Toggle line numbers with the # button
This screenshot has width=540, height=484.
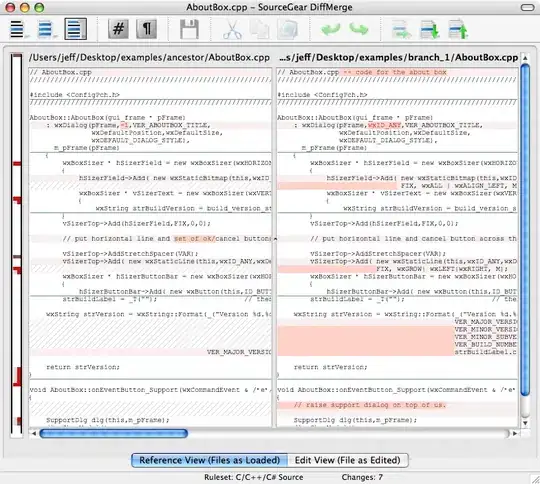(x=118, y=29)
